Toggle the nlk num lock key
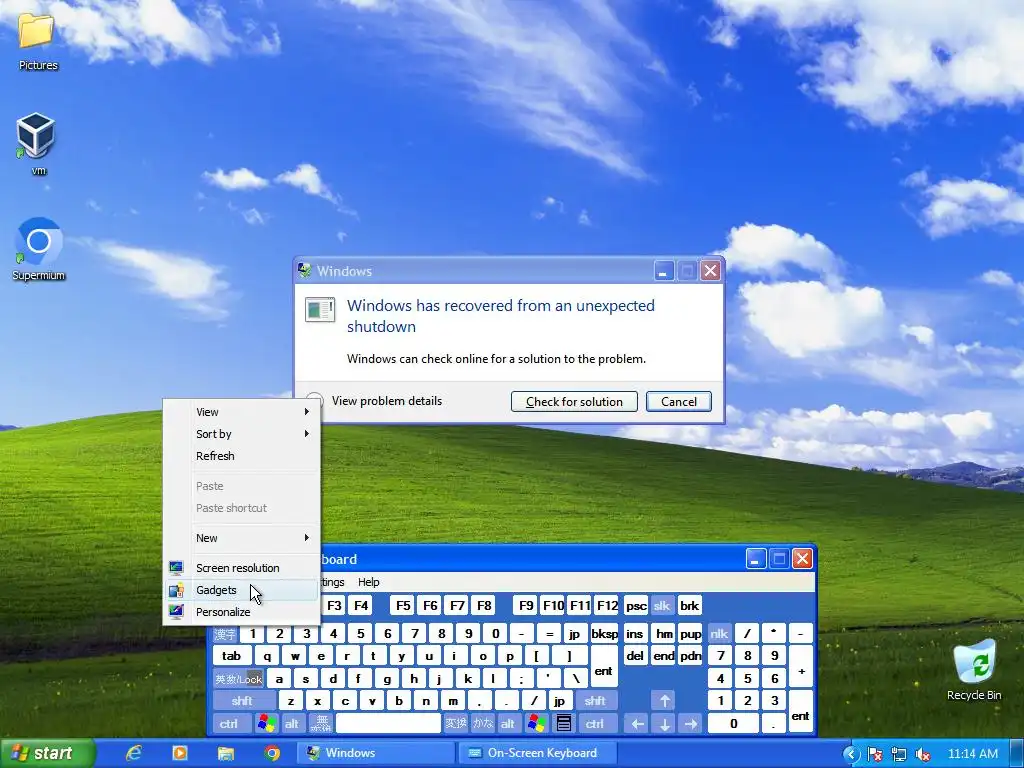Viewport: 1024px width, 768px height. tap(719, 633)
